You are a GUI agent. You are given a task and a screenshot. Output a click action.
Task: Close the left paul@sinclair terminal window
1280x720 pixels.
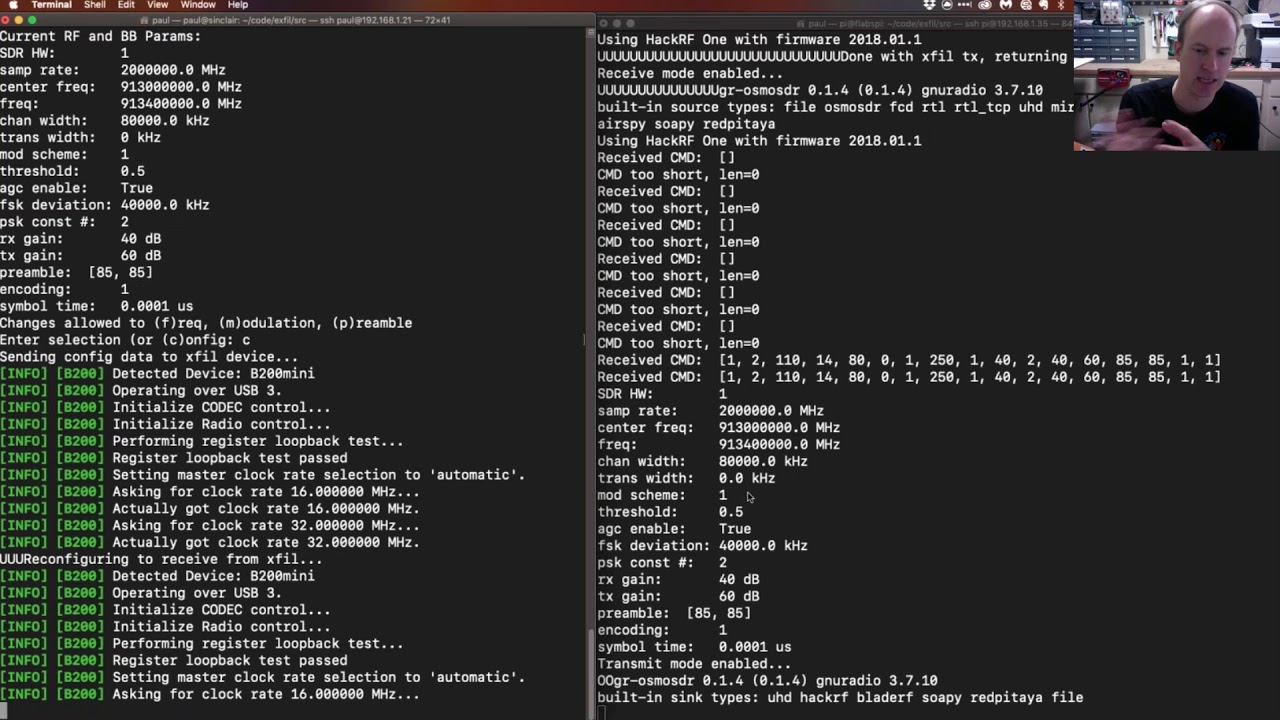(5, 20)
